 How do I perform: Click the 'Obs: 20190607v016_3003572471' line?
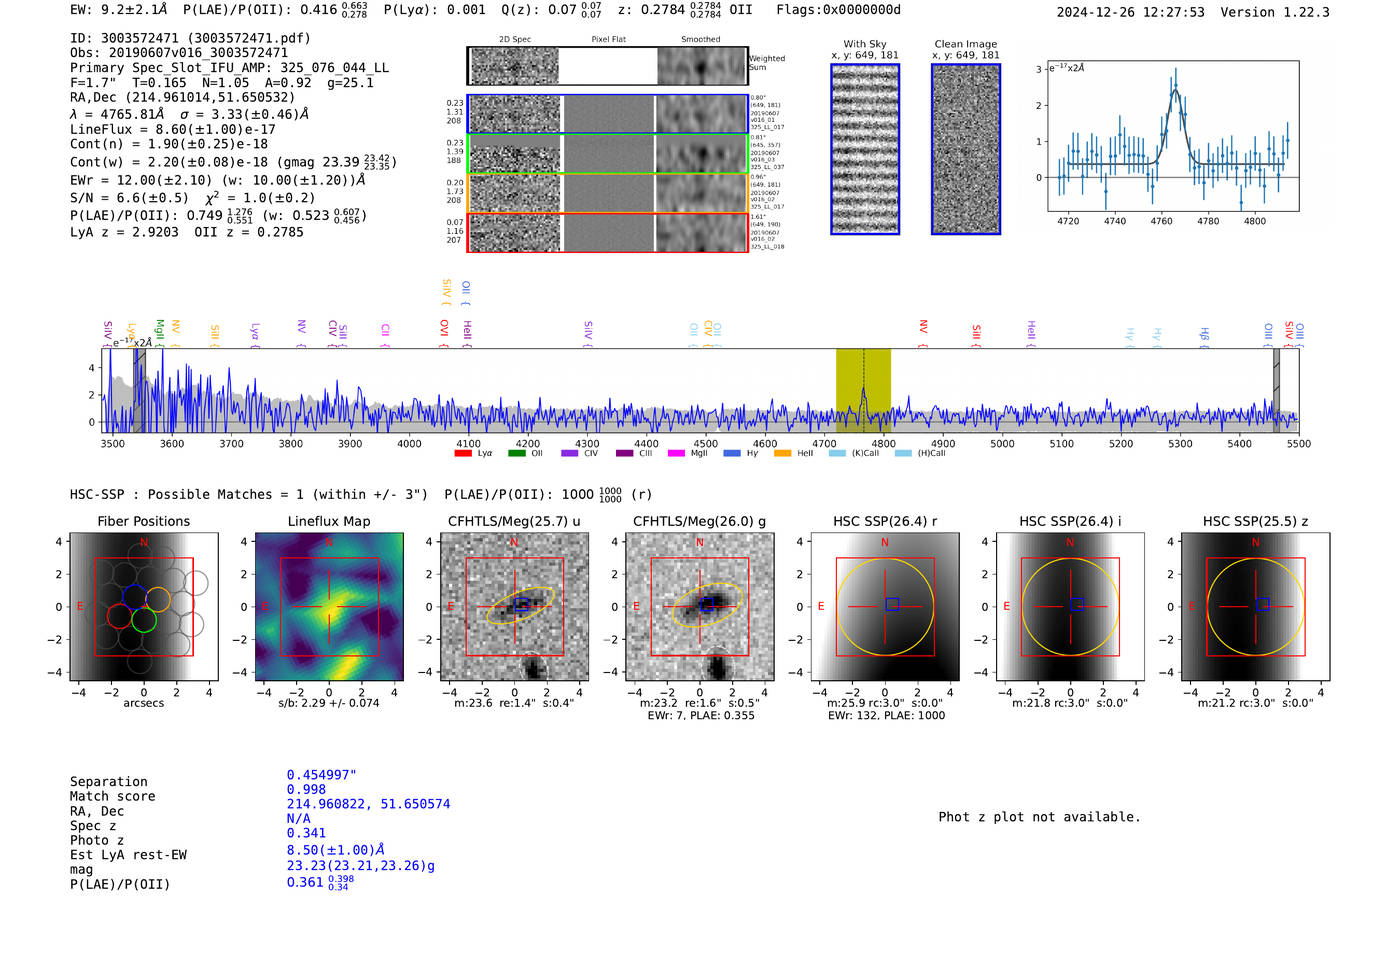pos(179,53)
